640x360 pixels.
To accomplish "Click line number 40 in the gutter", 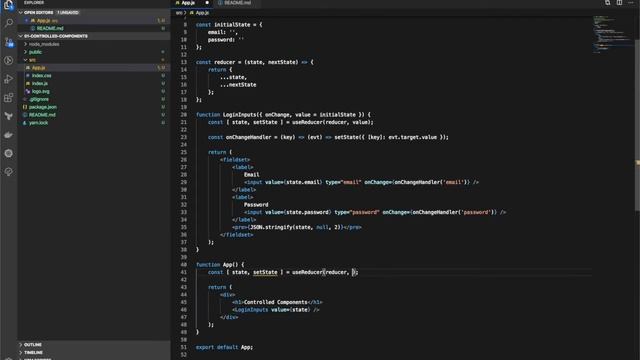I will 183,265.
